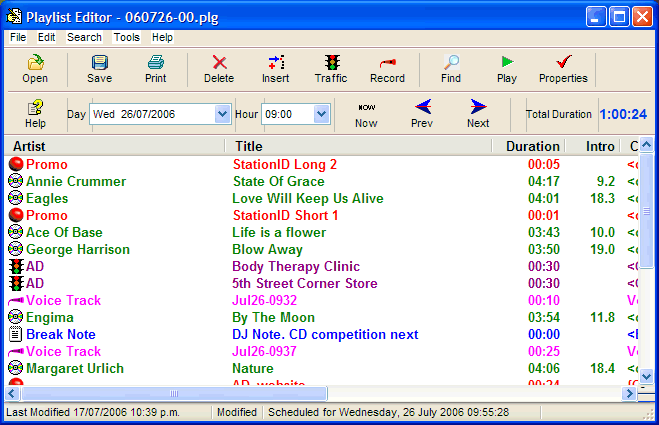The width and height of the screenshot is (659, 425).
Task: Jump to the Next hour arrow
Action: pos(478,107)
